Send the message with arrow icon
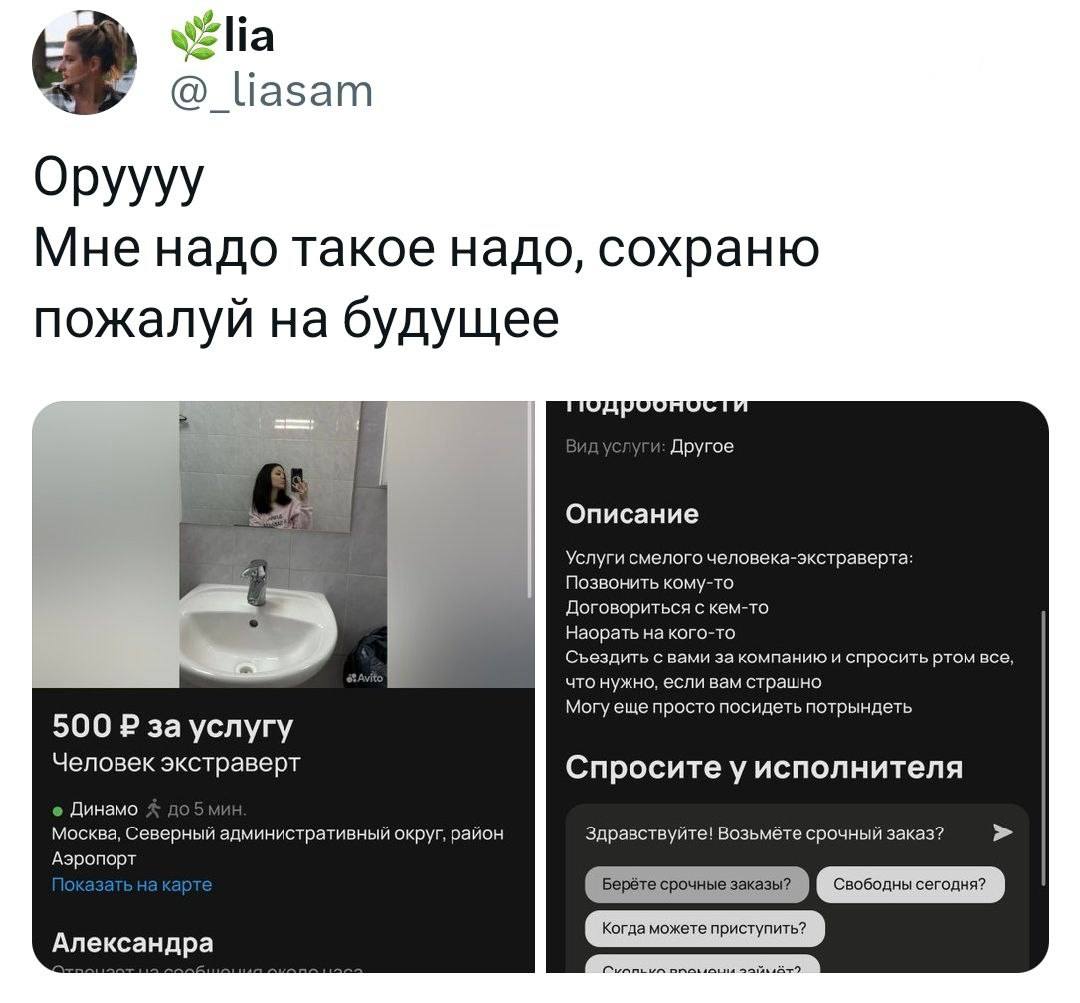The image size is (1080, 1003). coord(1002,833)
